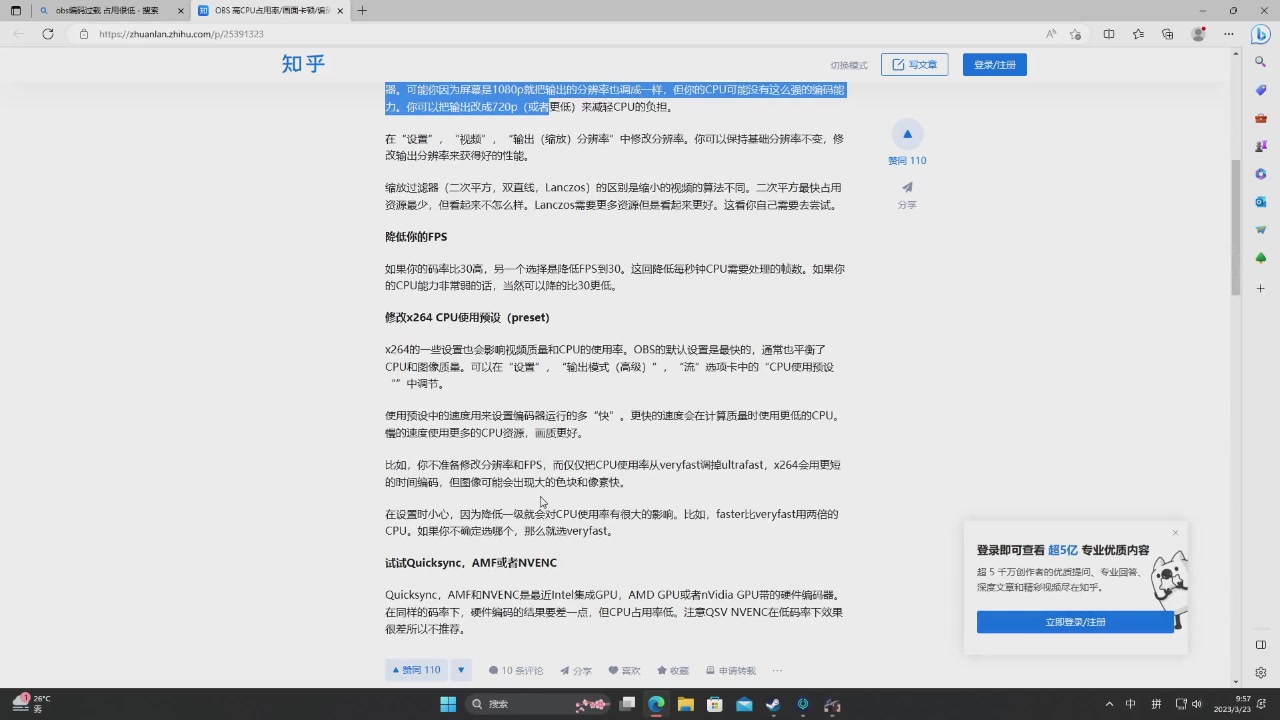The height and width of the screenshot is (720, 1280).
Task: Open the sidebar Drop paper plane icon
Action: coord(1261,230)
